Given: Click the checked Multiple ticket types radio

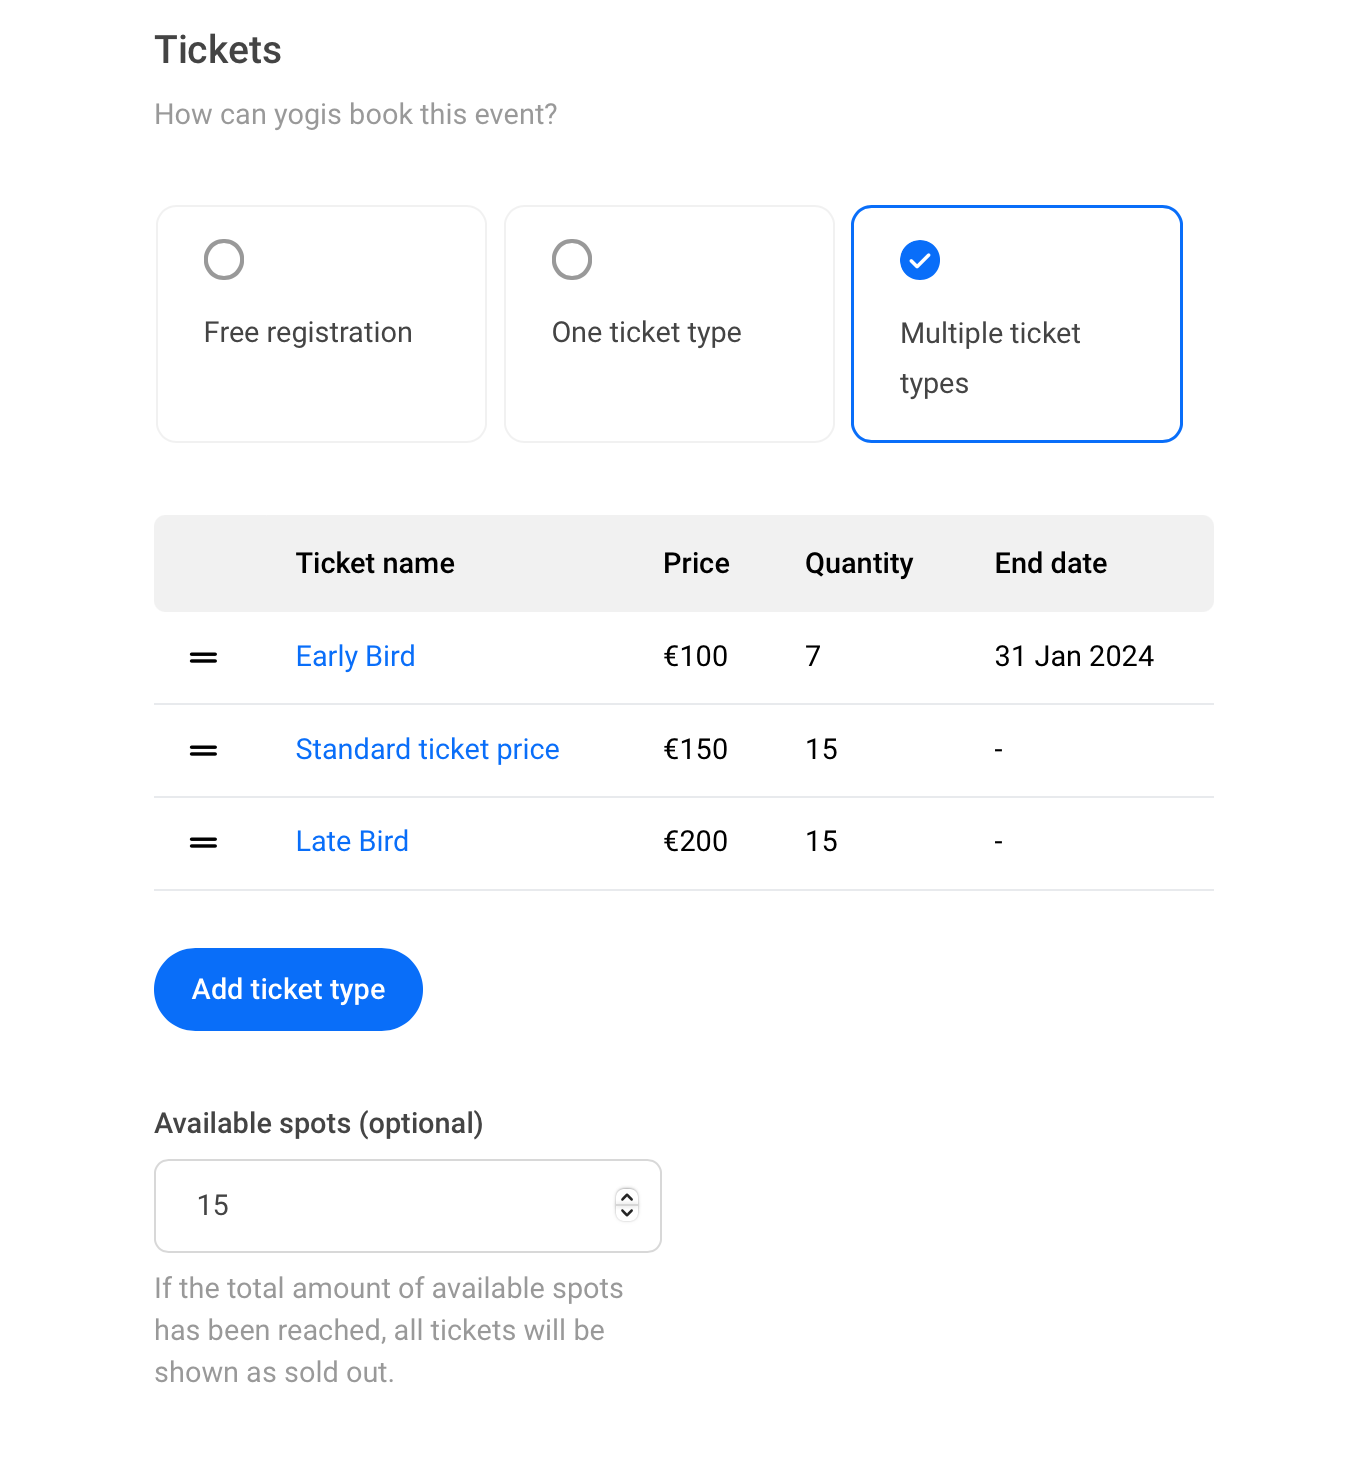Looking at the screenshot, I should click(920, 260).
